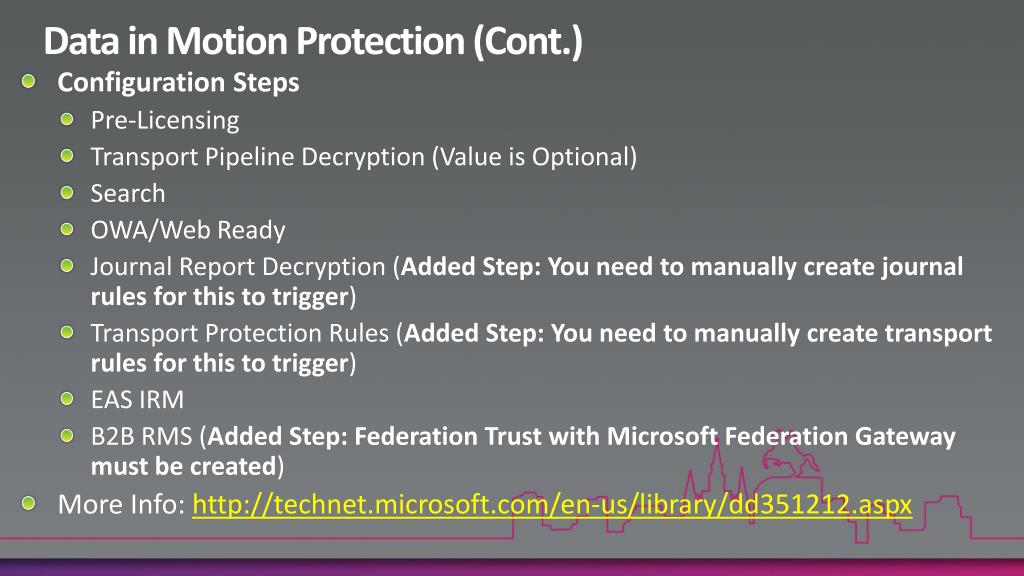The width and height of the screenshot is (1024, 576).
Task: Click the bullet next to Pre-Licensing
Action: coord(67,119)
